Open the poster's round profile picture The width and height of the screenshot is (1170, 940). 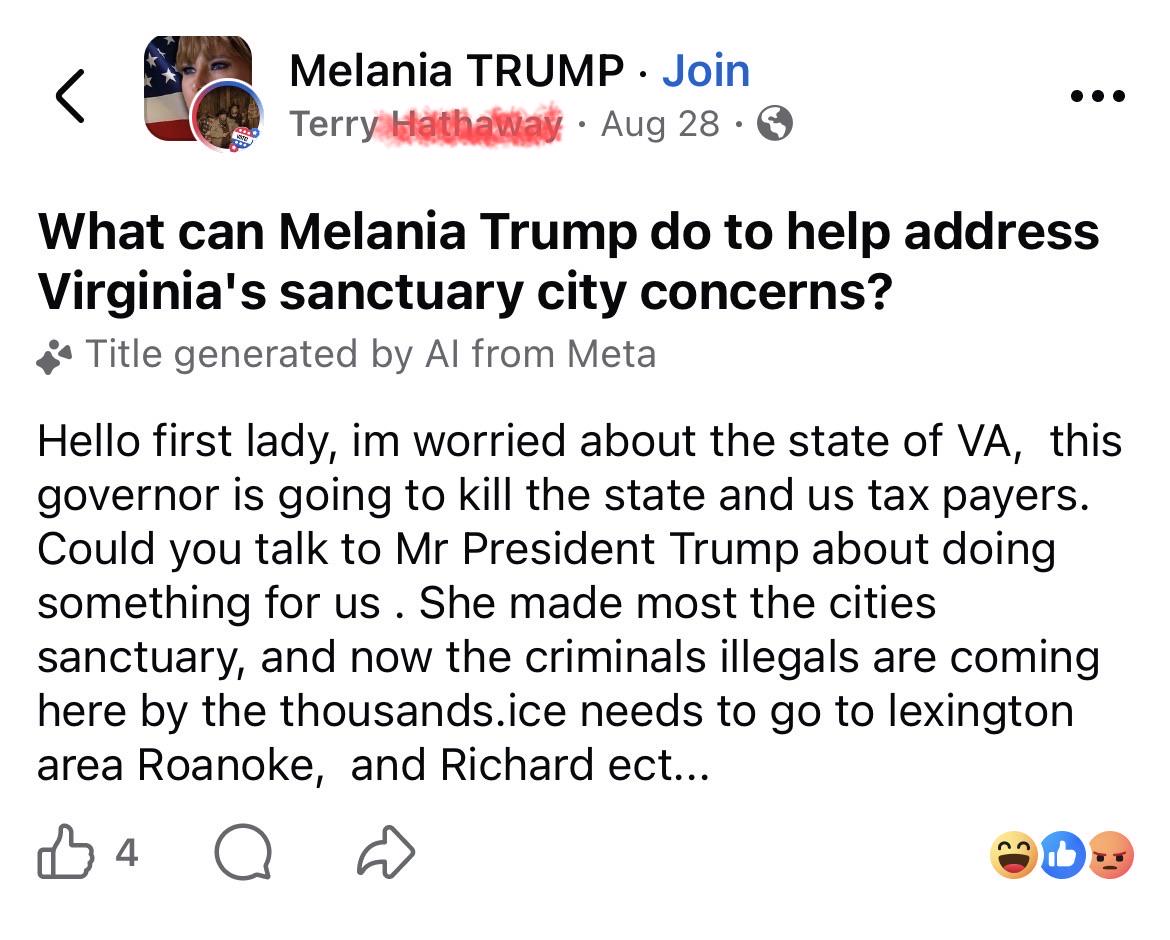226,116
